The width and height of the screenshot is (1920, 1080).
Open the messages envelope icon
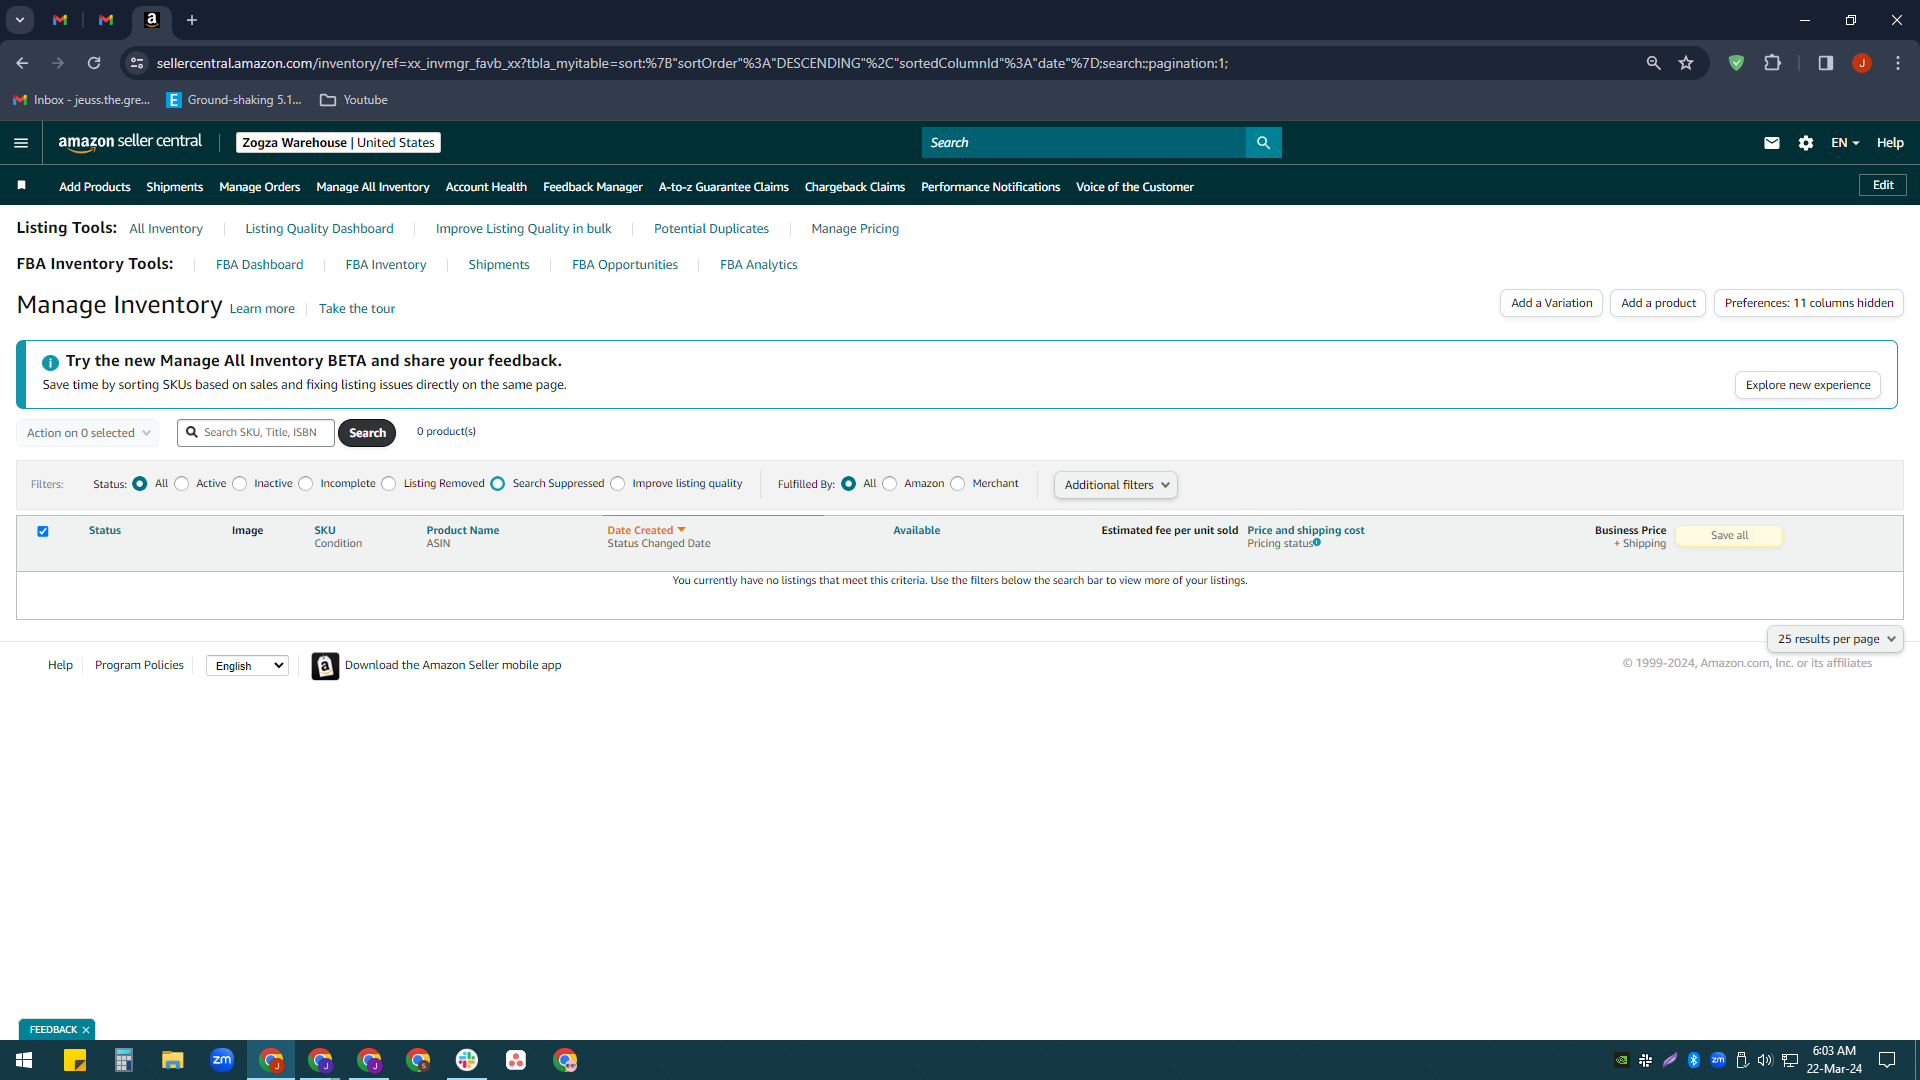(1771, 143)
